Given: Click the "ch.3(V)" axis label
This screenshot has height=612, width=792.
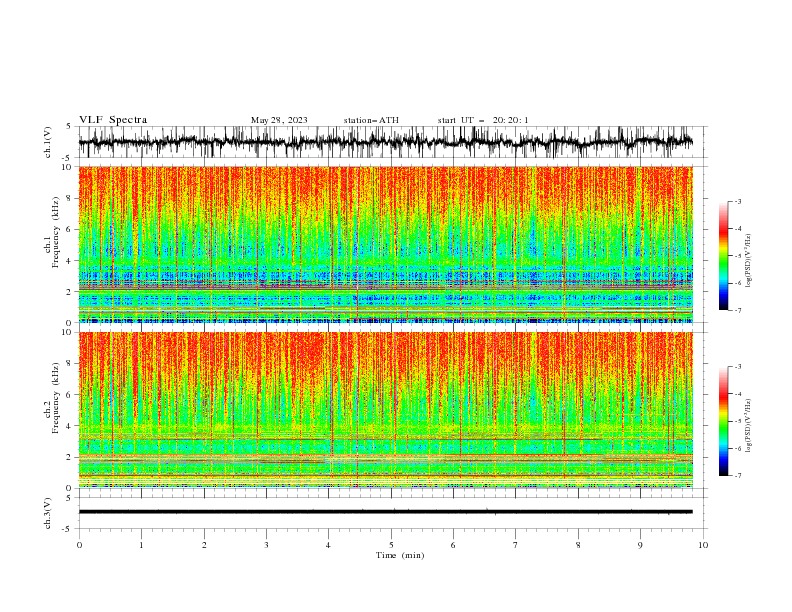Looking at the screenshot, I should coord(48,513).
